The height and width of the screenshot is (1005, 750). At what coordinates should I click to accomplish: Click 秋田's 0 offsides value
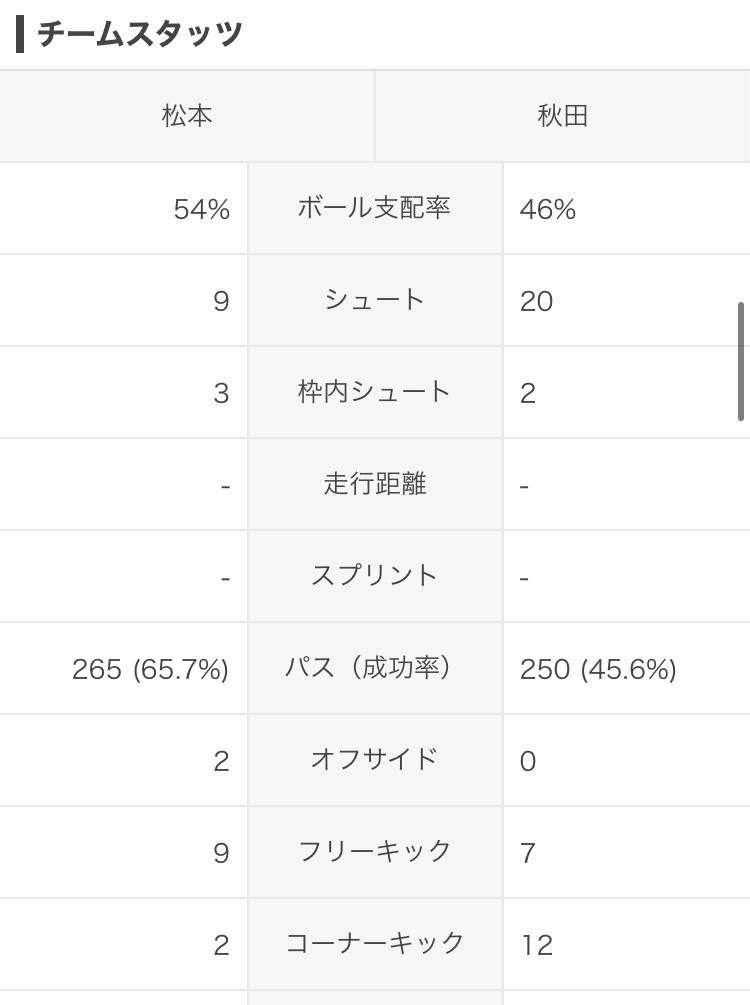[528, 761]
